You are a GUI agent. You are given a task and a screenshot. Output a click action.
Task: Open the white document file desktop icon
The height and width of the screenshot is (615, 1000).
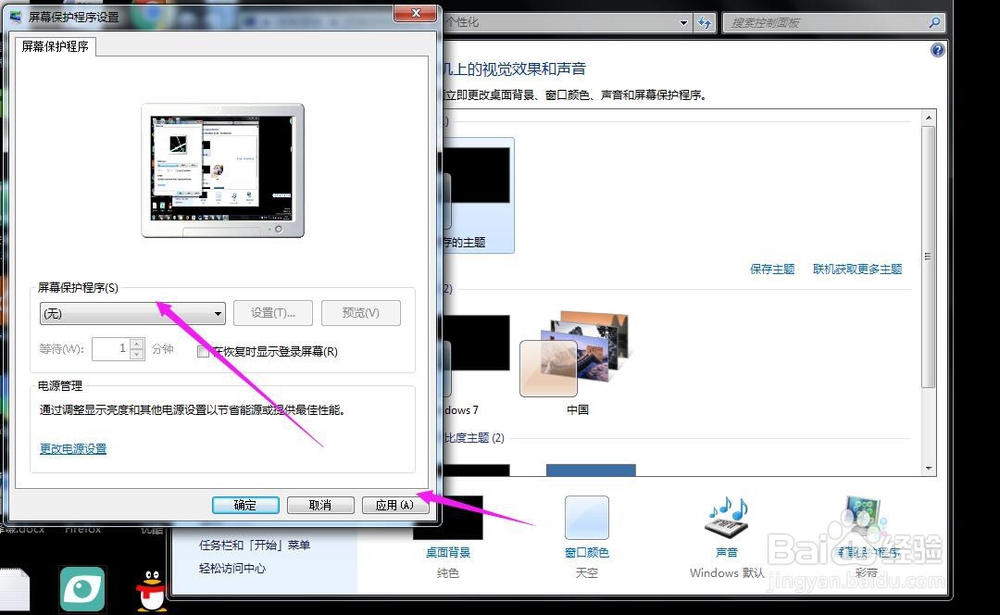[14, 589]
